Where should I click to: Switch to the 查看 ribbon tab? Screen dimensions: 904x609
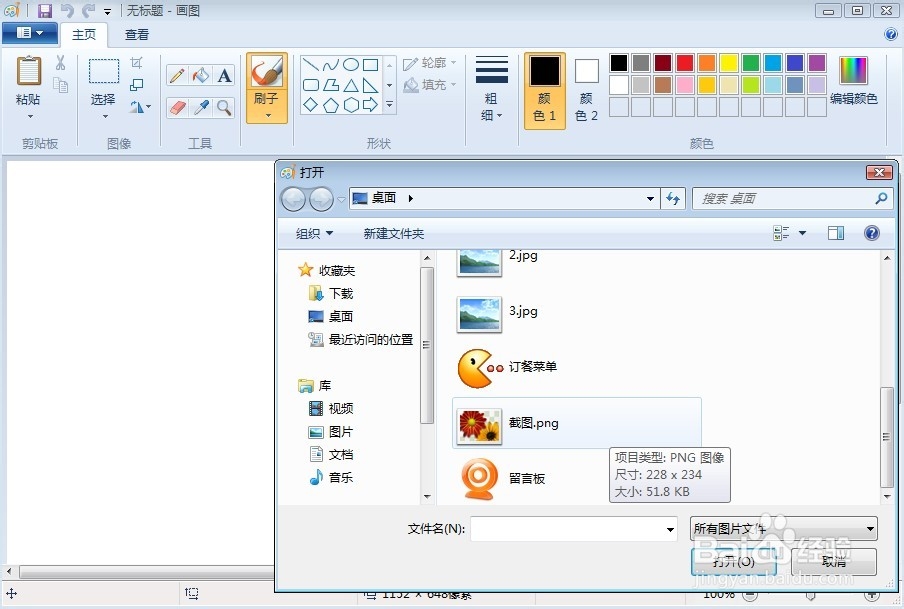click(137, 33)
